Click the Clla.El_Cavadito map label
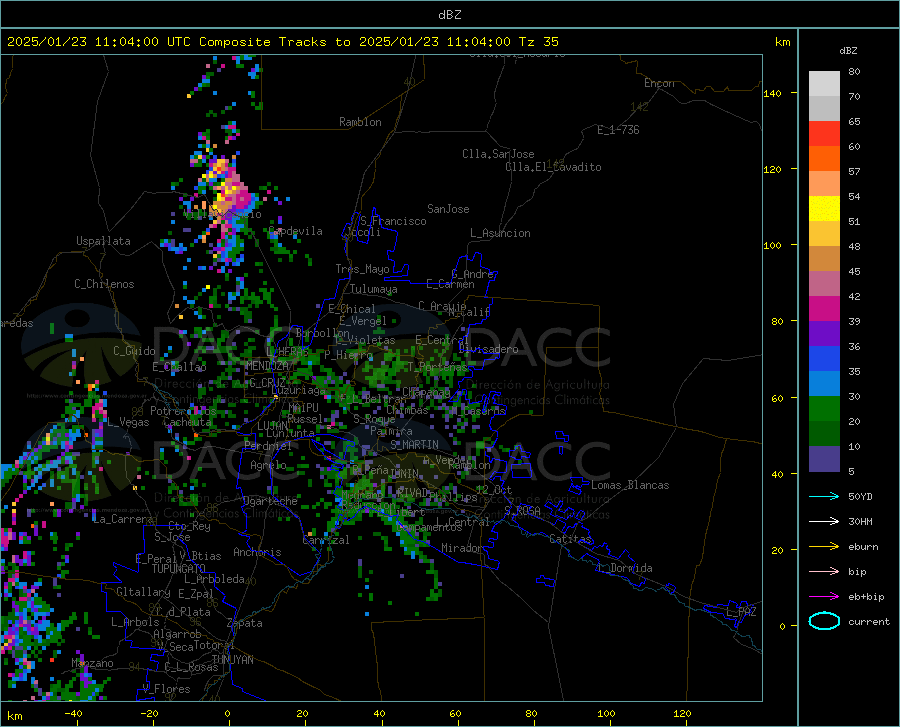 pyautogui.click(x=553, y=167)
